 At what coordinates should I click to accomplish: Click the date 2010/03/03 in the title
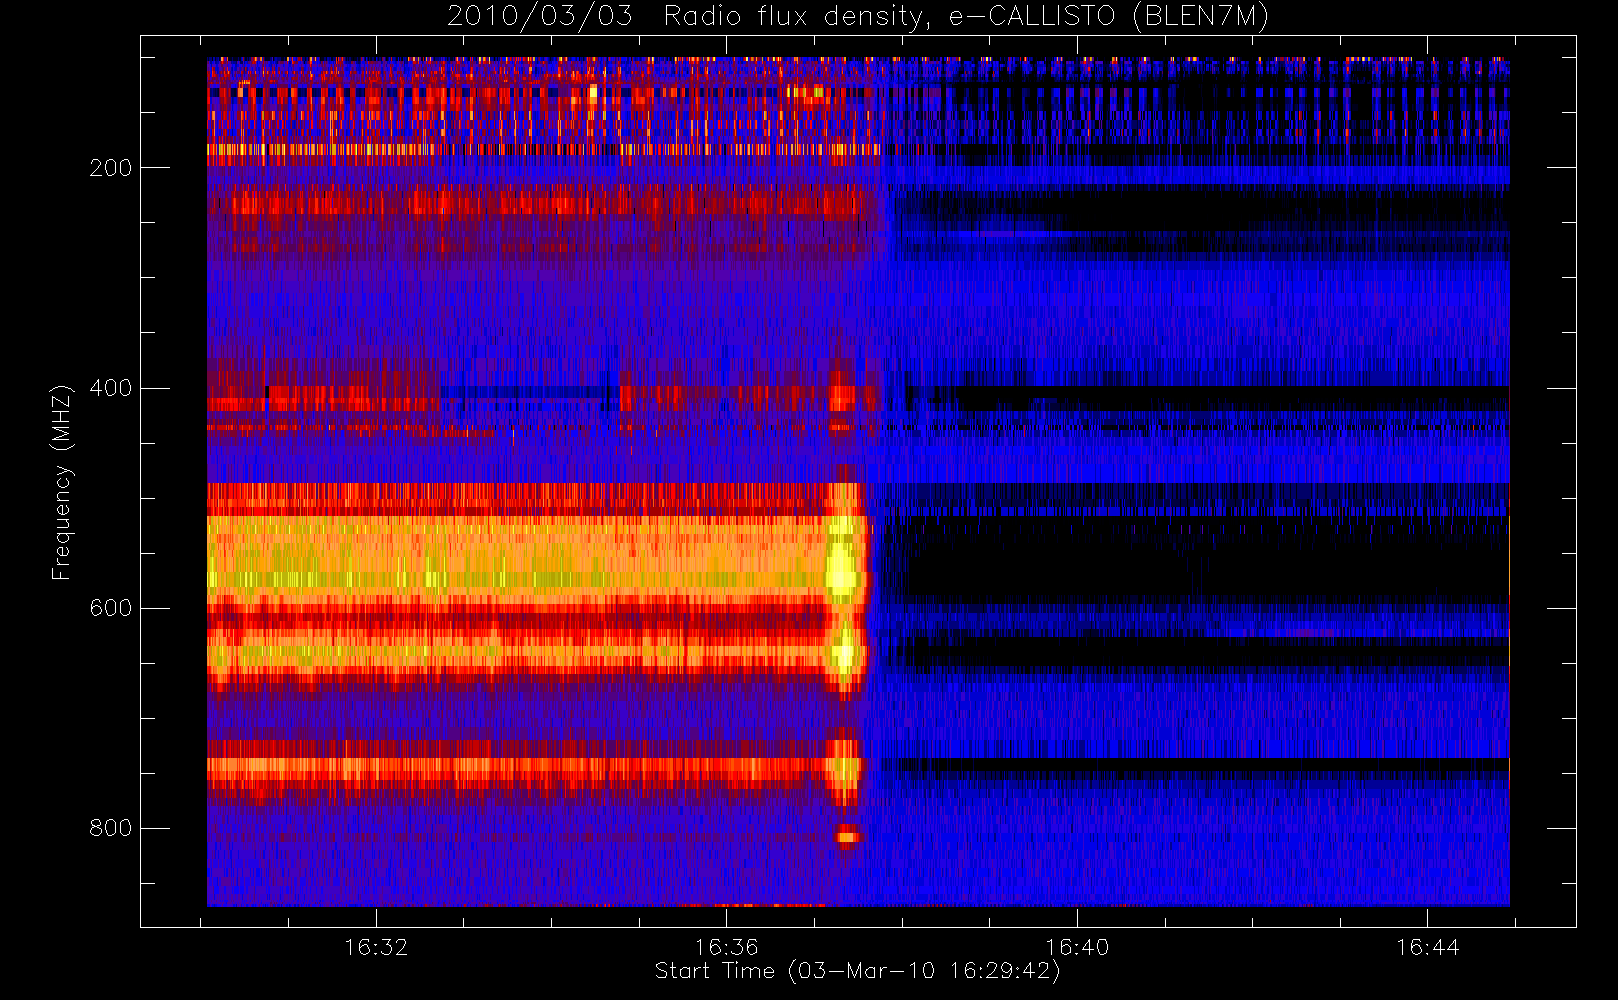click(x=539, y=16)
